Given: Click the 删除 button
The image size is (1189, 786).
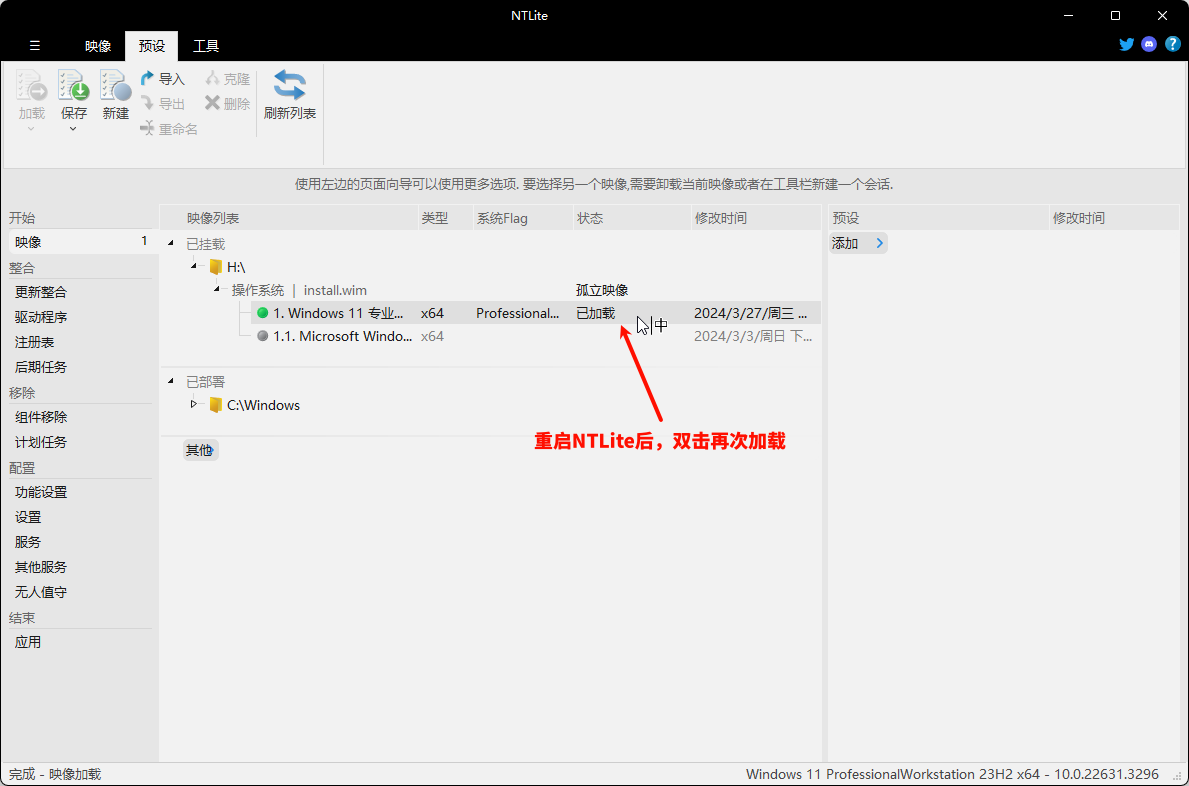Looking at the screenshot, I should (x=227, y=104).
